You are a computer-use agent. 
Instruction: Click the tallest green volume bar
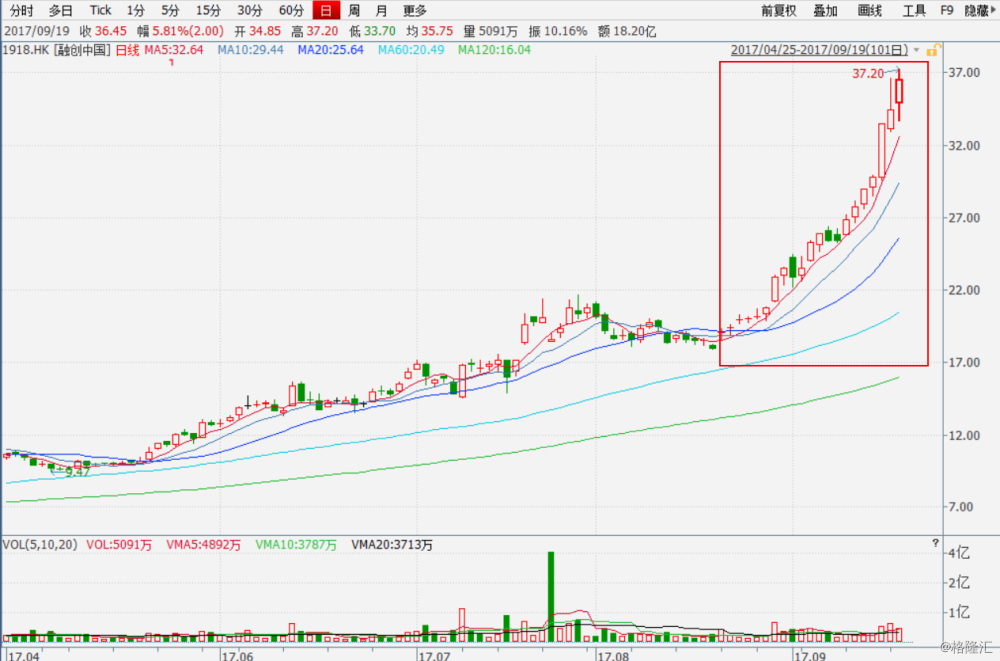point(551,597)
